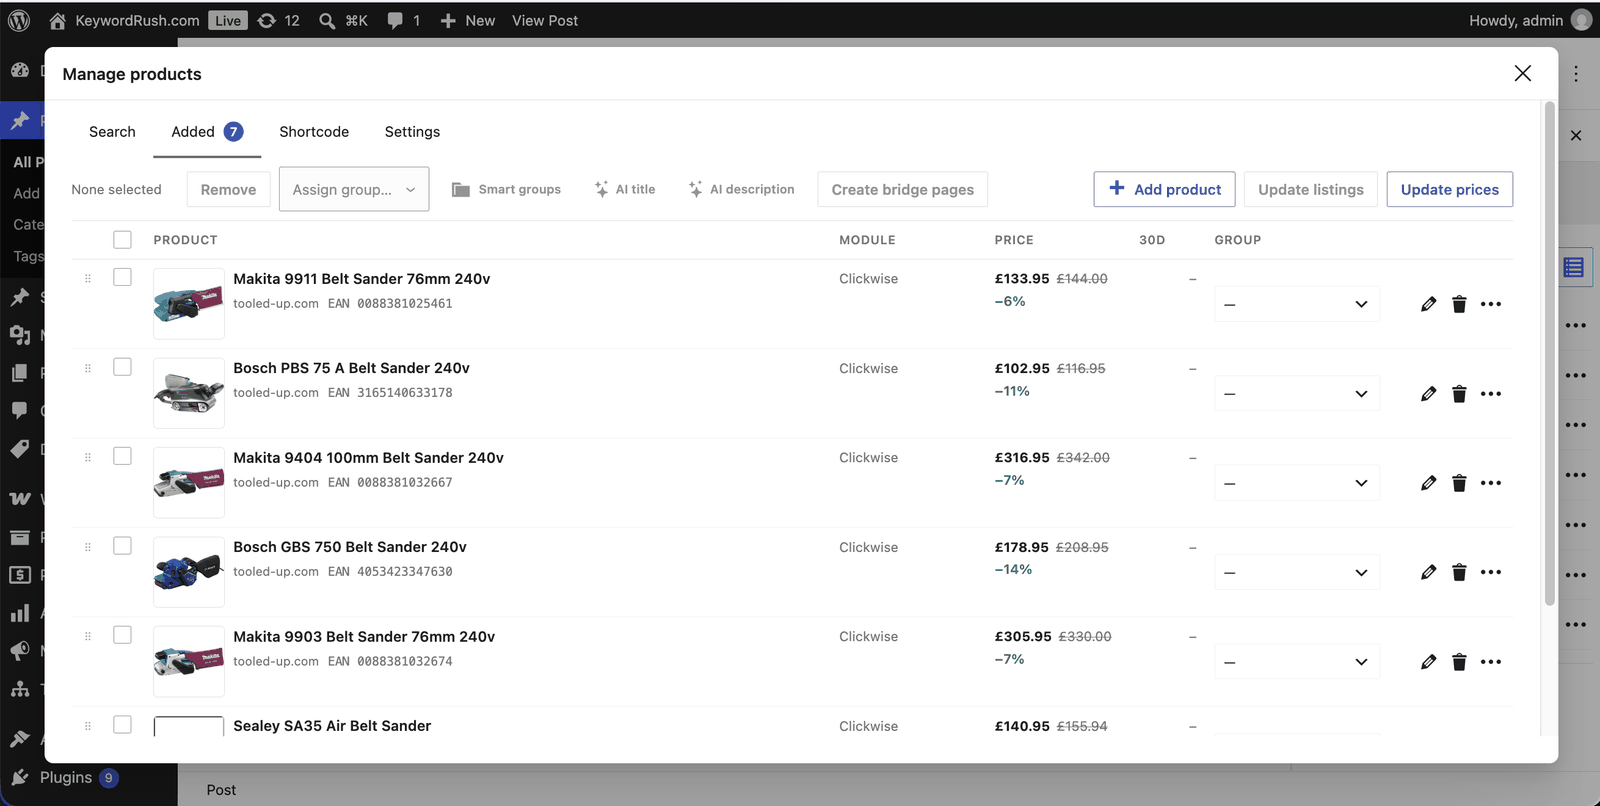This screenshot has width=1600, height=806.
Task: Trash the Bosch PBS 75 A product
Action: tap(1459, 394)
